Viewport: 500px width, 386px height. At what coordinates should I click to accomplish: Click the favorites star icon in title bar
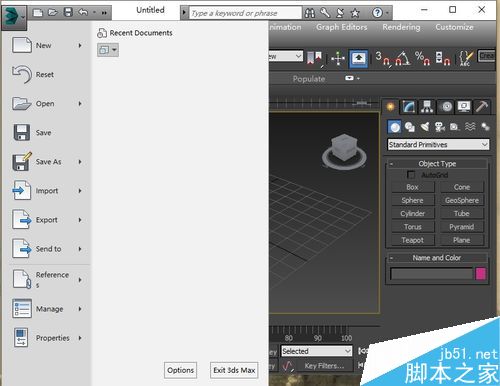pos(355,13)
